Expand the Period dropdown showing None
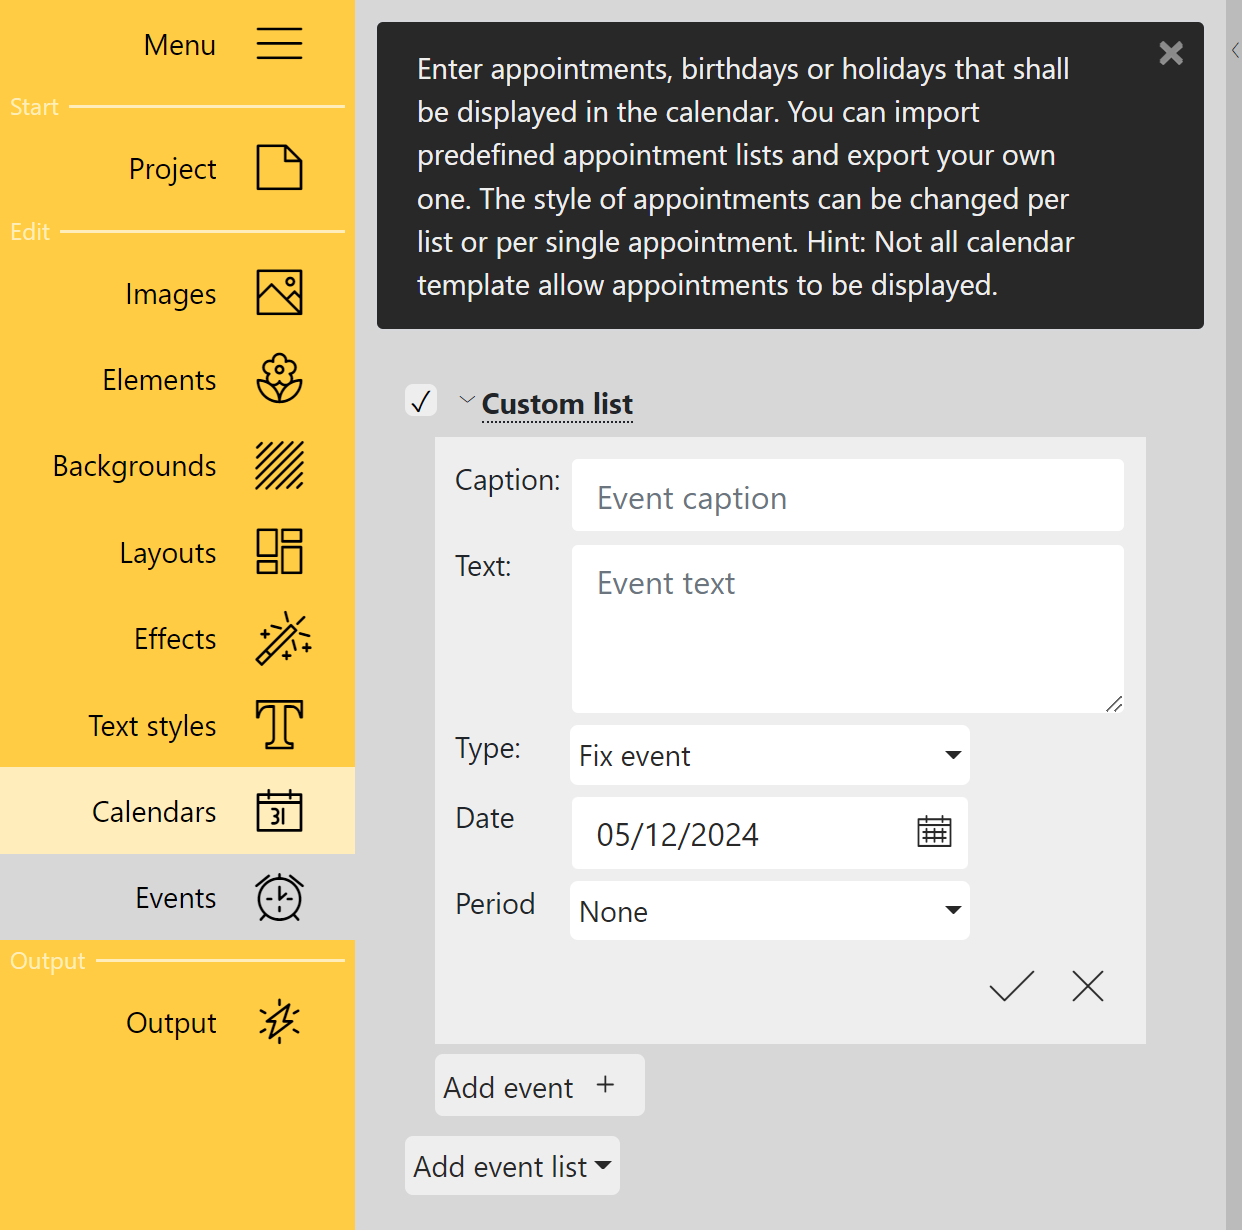 point(769,911)
